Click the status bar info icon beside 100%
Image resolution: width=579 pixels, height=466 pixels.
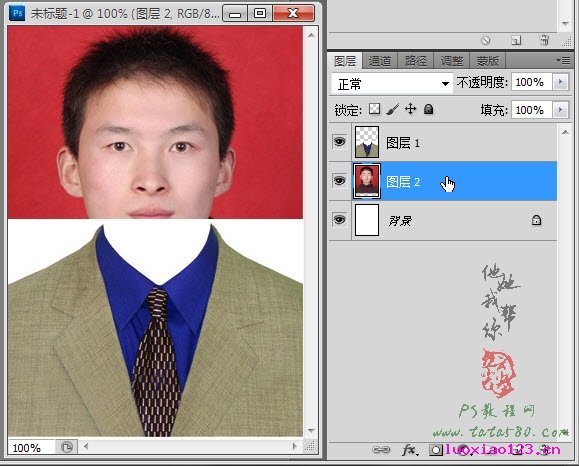point(66,448)
